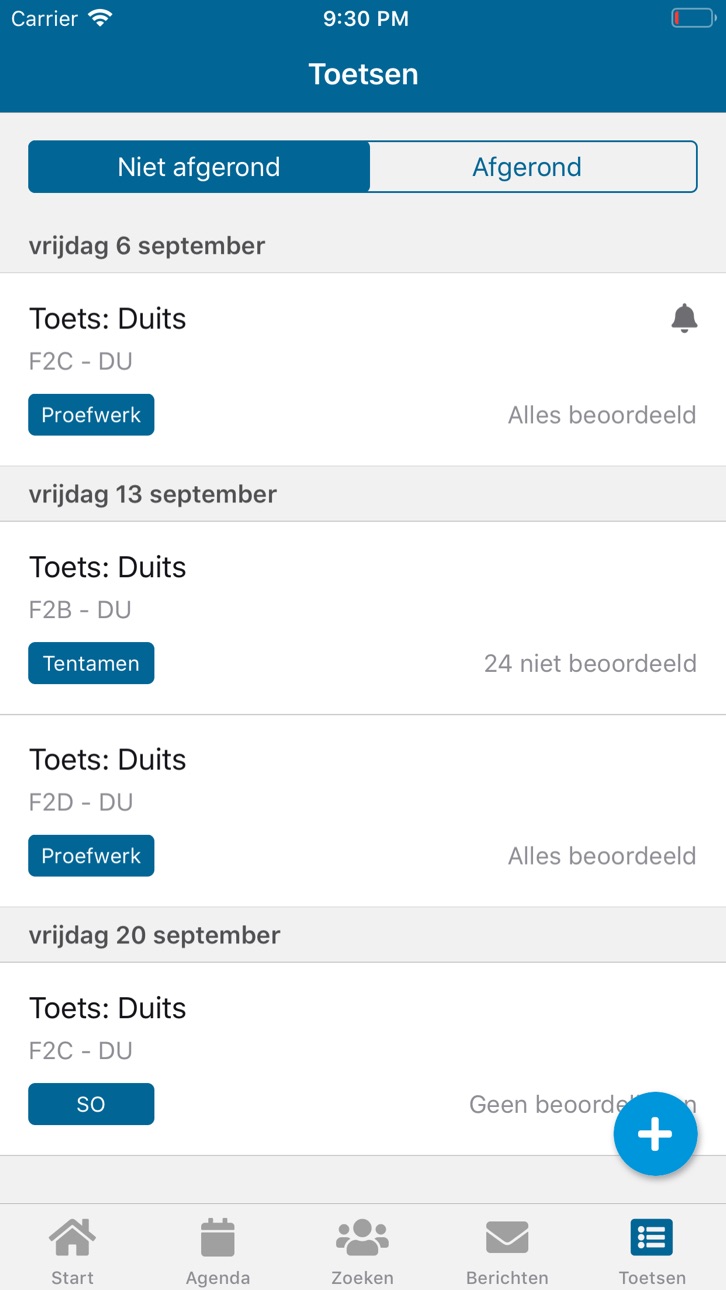Viewport: 726px width, 1290px height.
Task: Open the F2D - DU test entry
Action: [363, 811]
